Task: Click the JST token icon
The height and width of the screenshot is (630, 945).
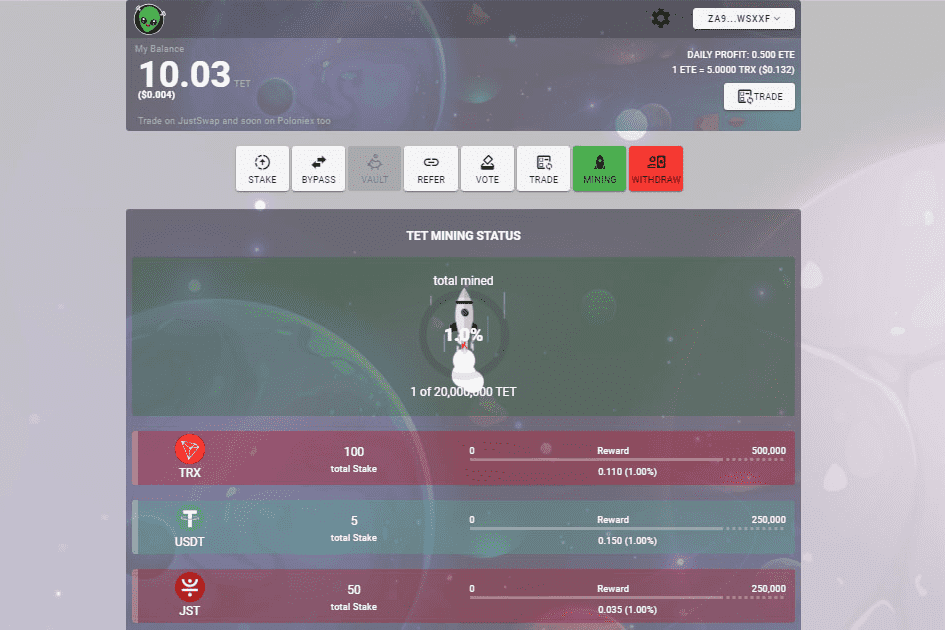Action: pos(189,587)
